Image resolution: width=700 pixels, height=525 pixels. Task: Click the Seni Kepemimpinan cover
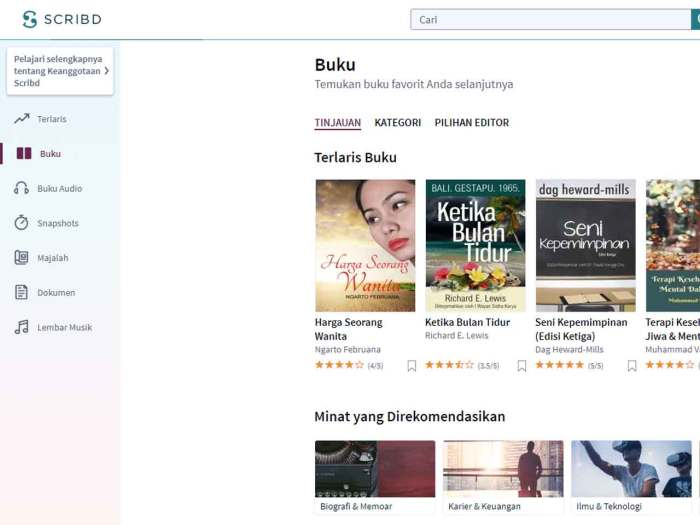pyautogui.click(x=586, y=246)
